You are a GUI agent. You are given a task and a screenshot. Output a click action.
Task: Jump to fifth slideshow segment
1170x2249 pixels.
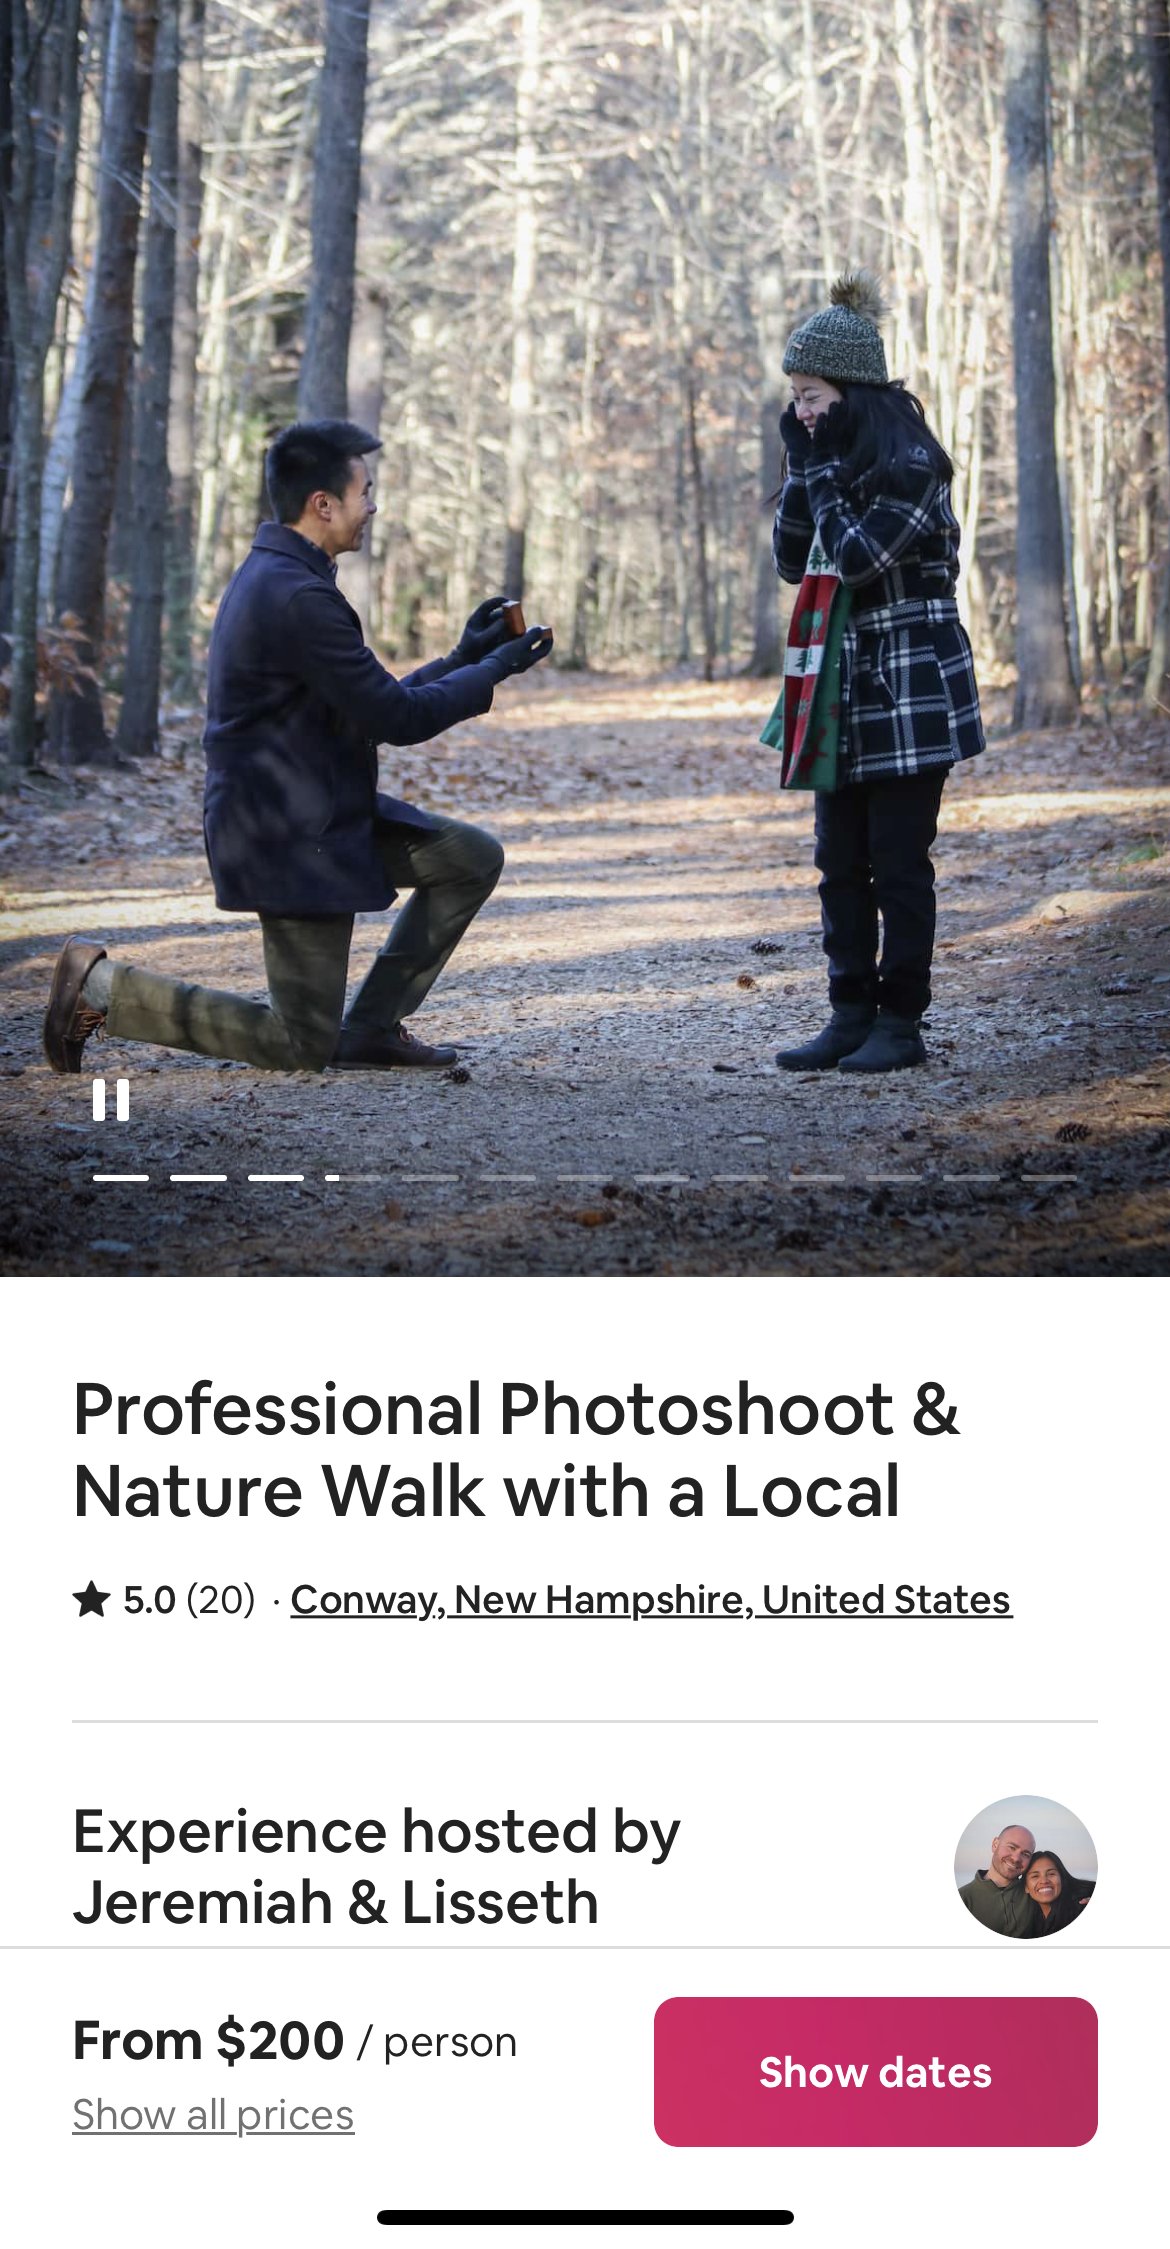click(x=430, y=1178)
